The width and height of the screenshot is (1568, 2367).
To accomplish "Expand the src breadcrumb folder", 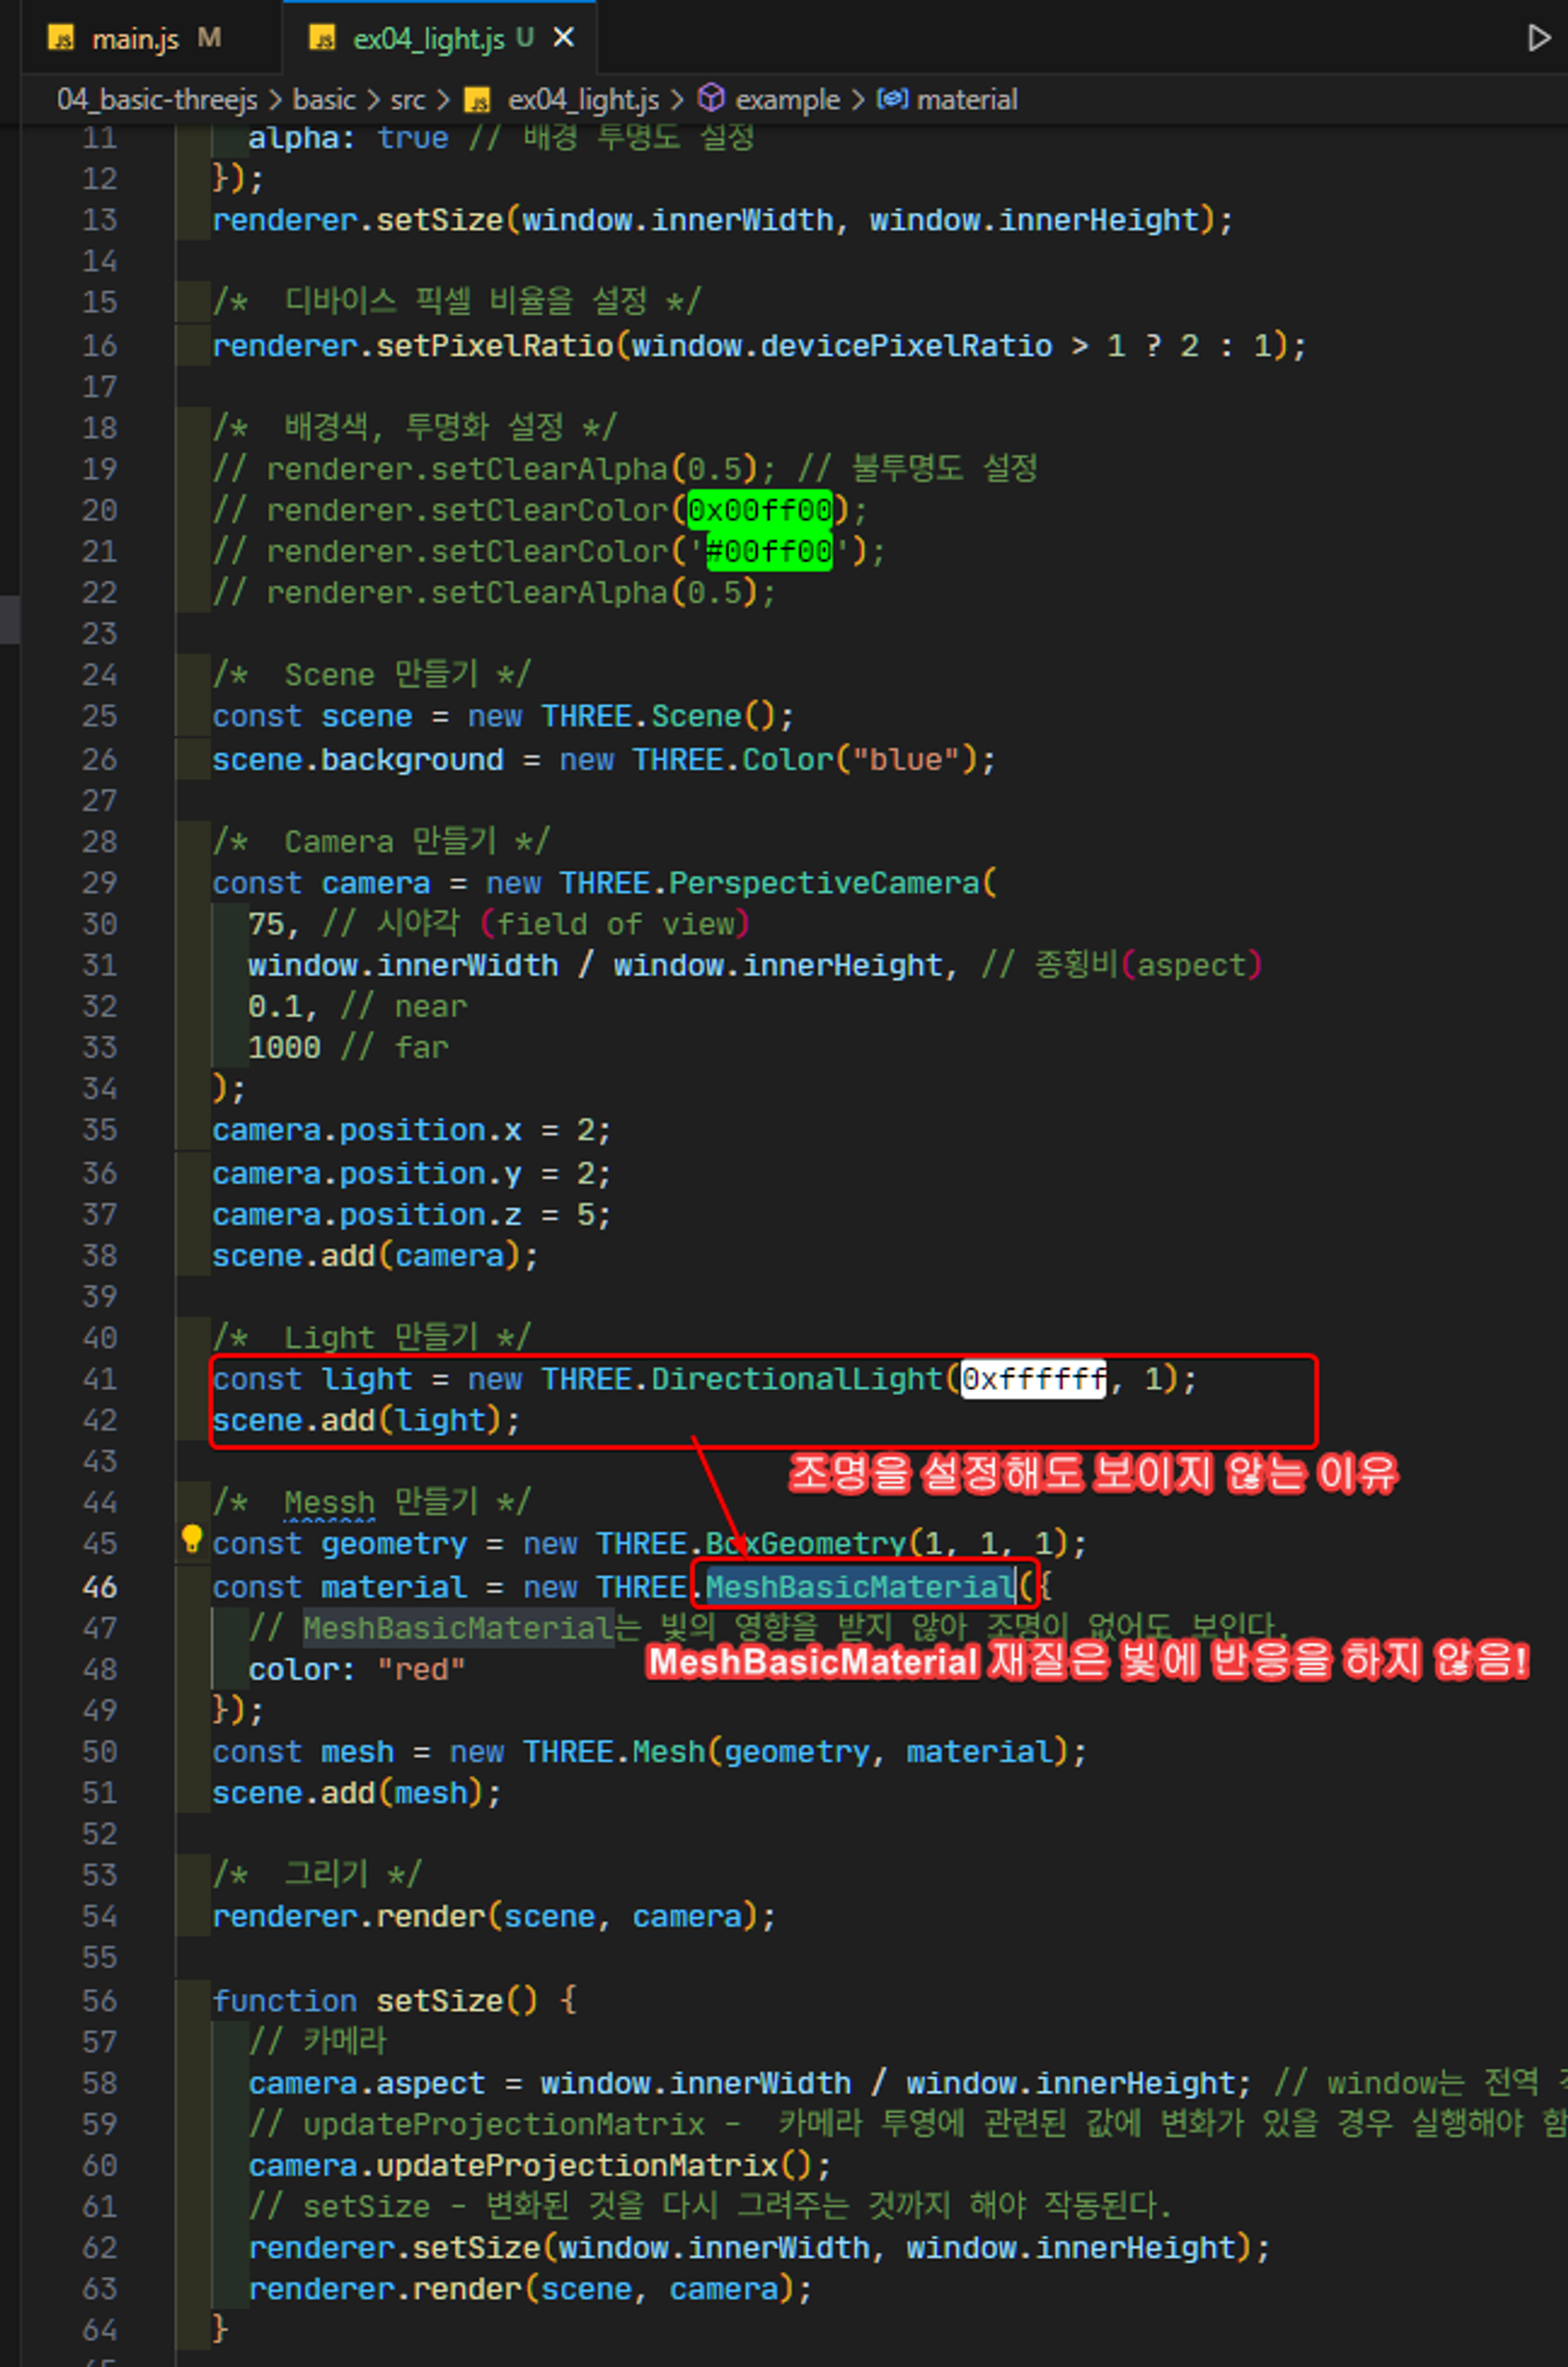I will click(x=407, y=99).
